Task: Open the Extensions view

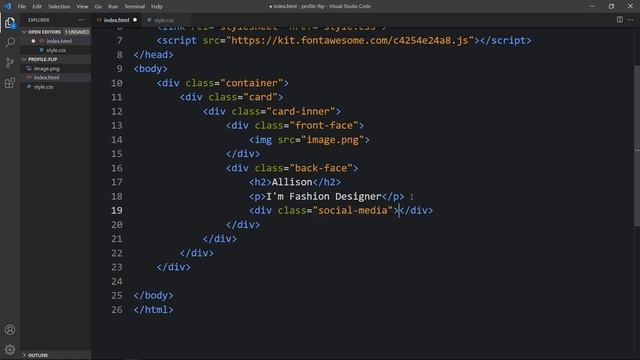Action: (x=10, y=83)
